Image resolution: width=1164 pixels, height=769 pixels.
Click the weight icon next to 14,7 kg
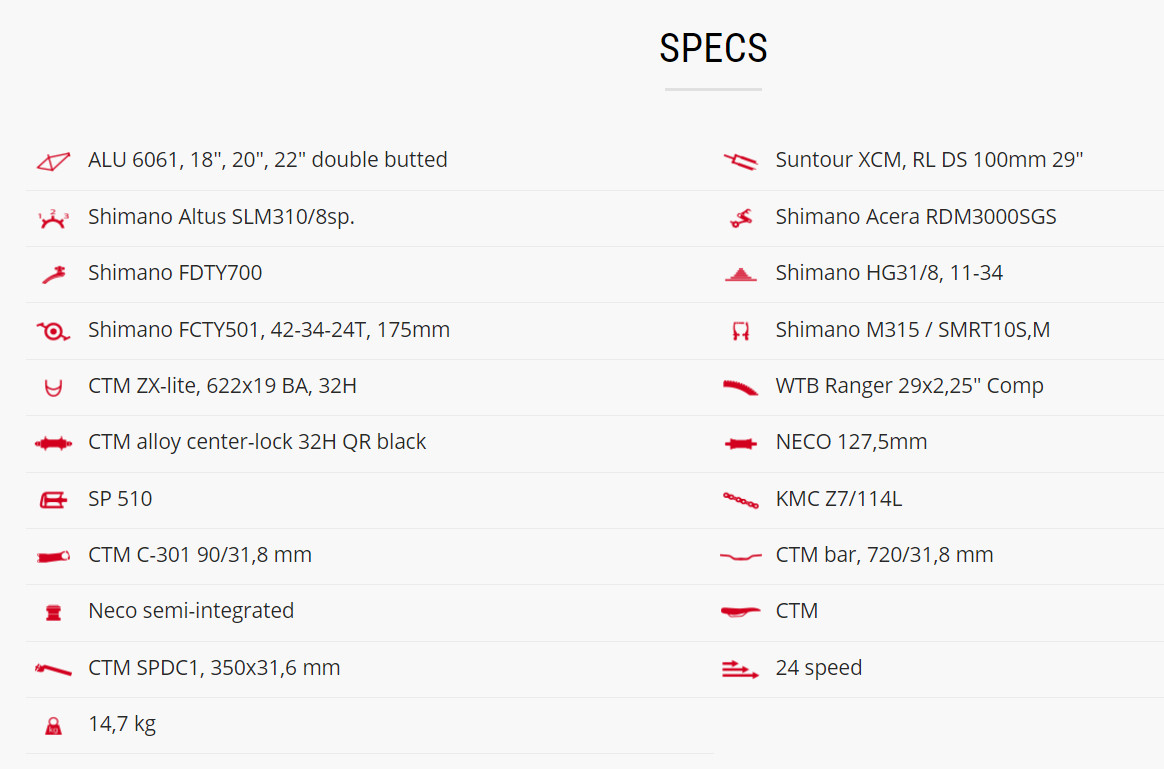pos(53,726)
